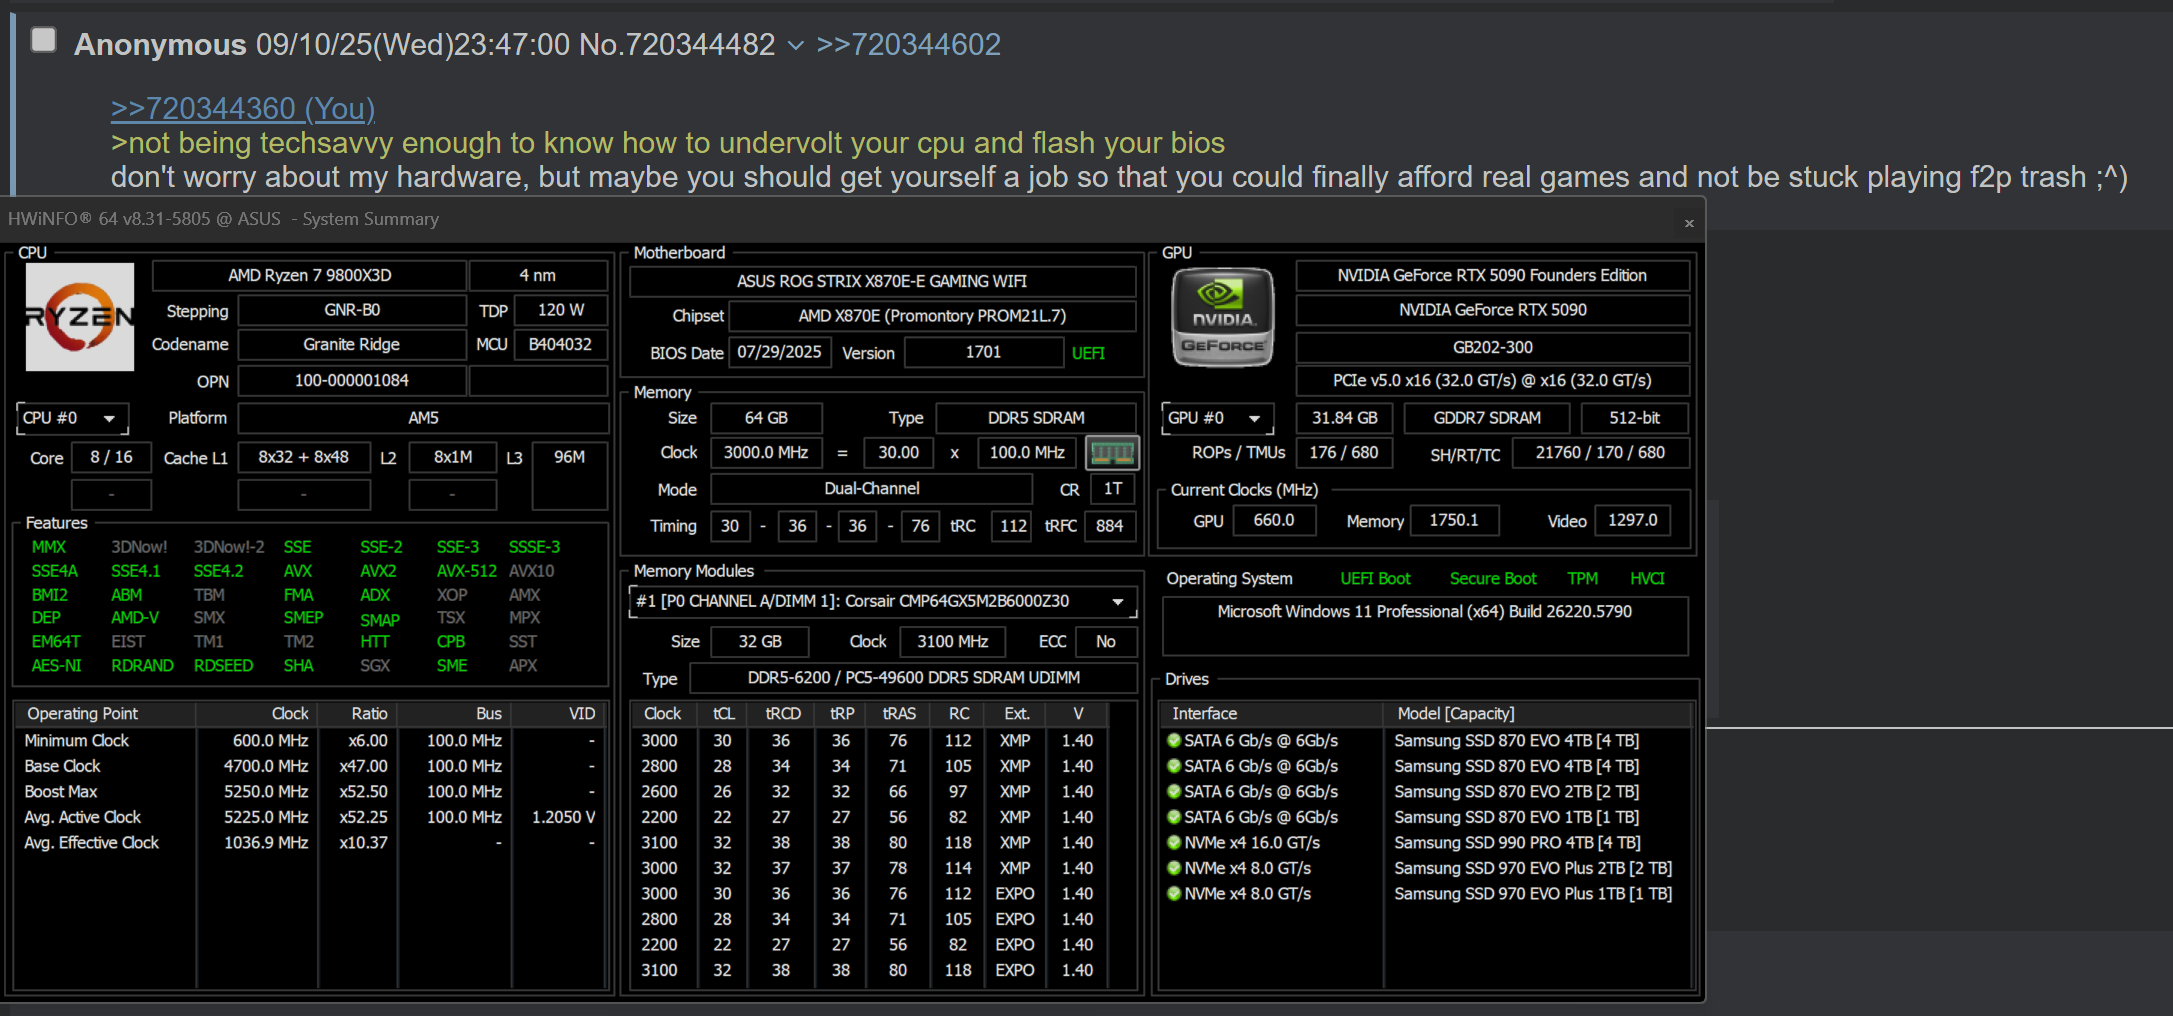Image resolution: width=2173 pixels, height=1016 pixels.
Task: Follow the >>720344602 reply link
Action: 908,45
